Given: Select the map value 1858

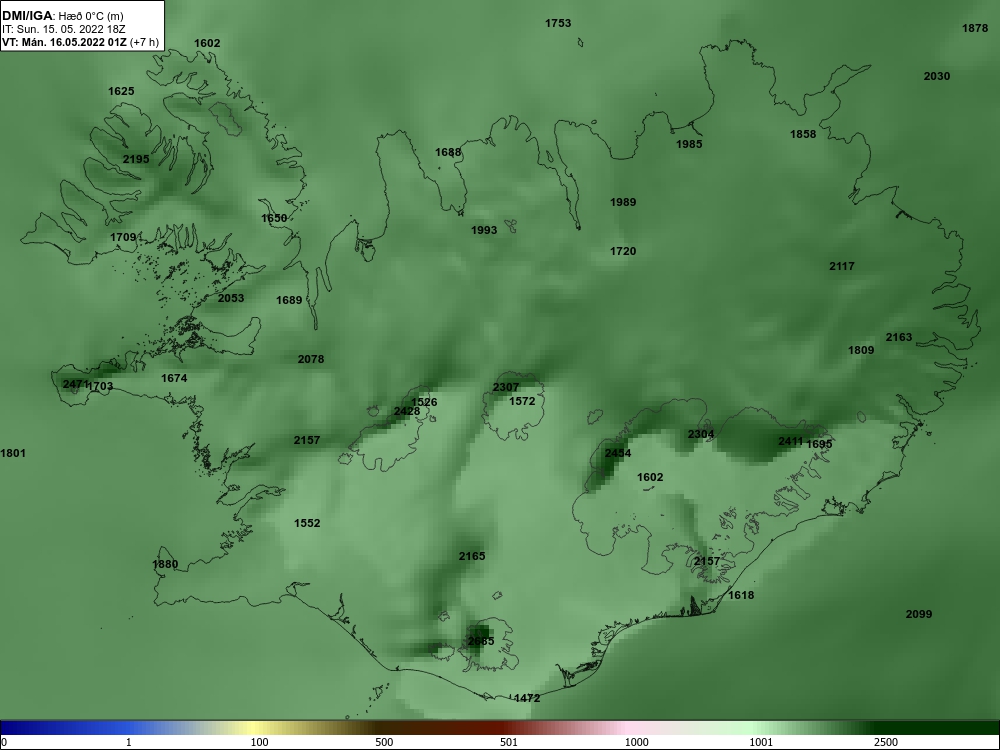Looking at the screenshot, I should (803, 134).
